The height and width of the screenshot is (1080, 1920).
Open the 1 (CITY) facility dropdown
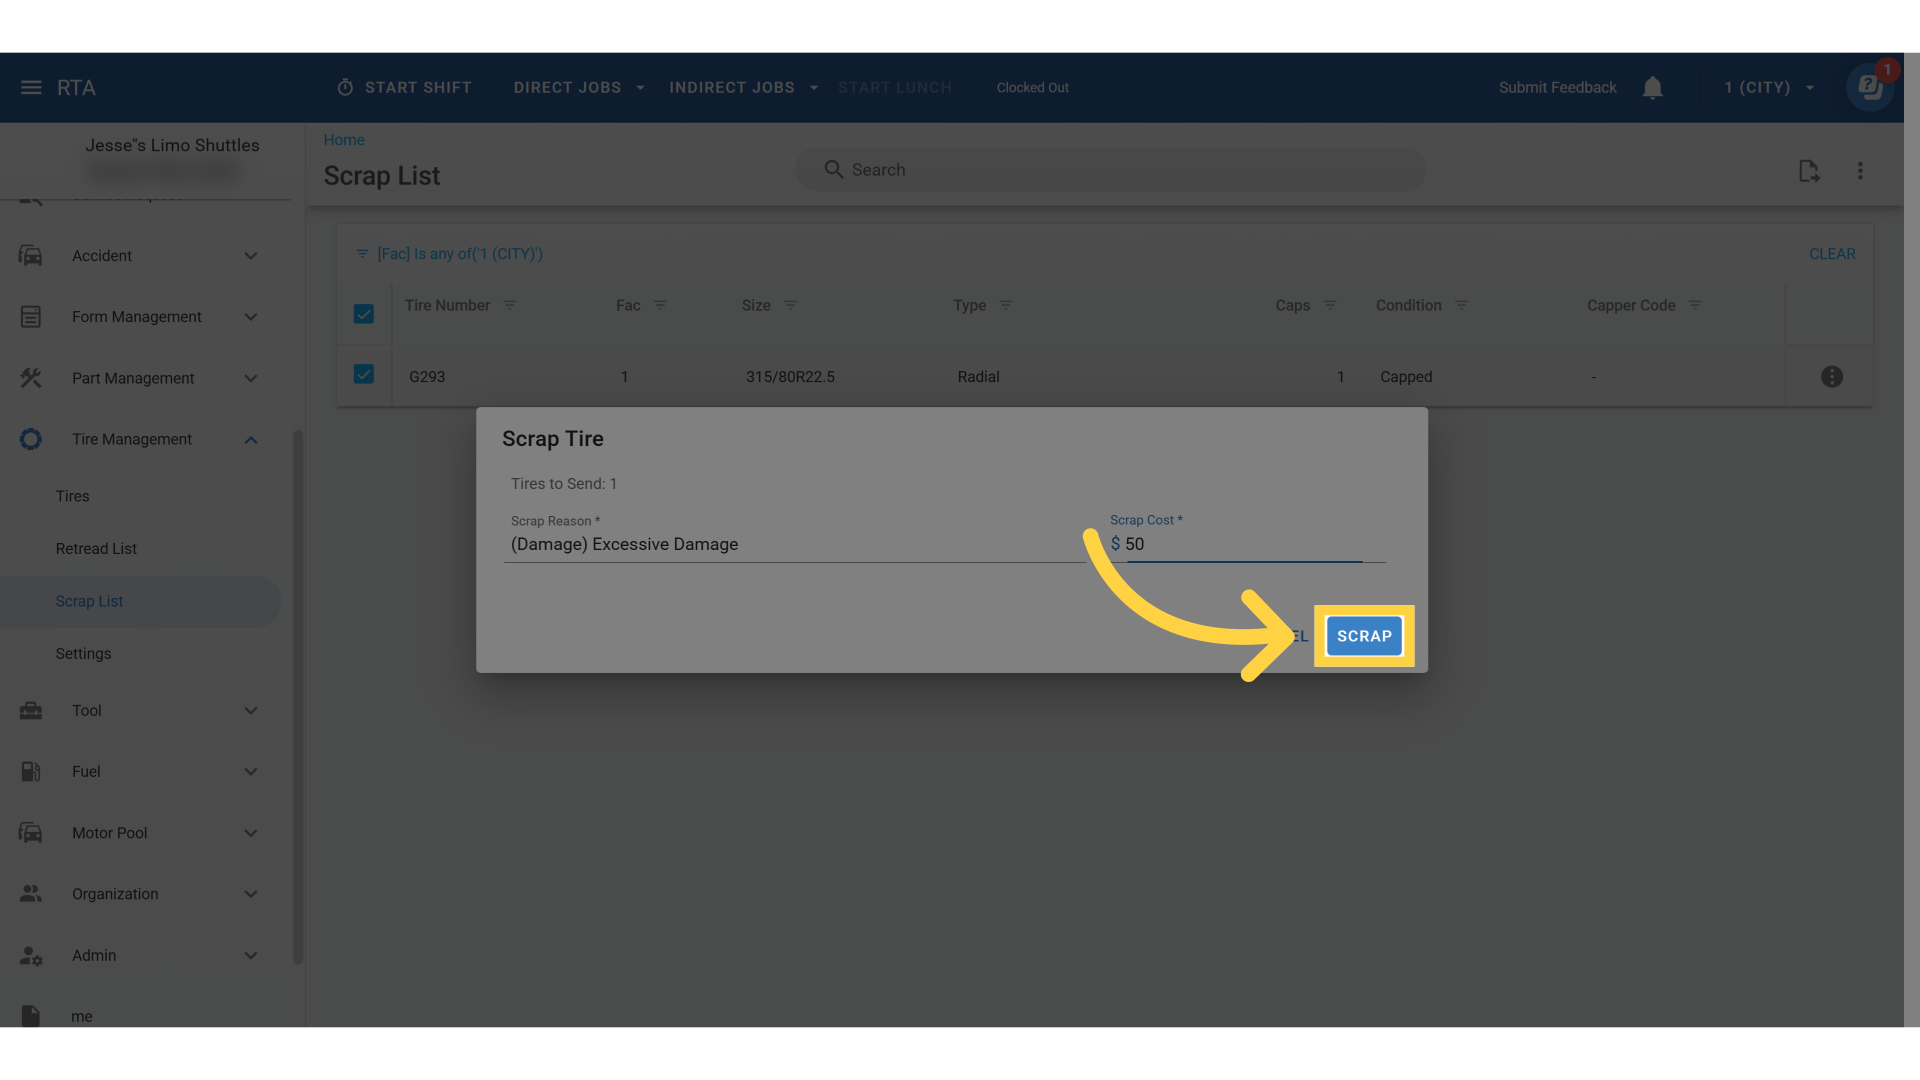pyautogui.click(x=1768, y=88)
